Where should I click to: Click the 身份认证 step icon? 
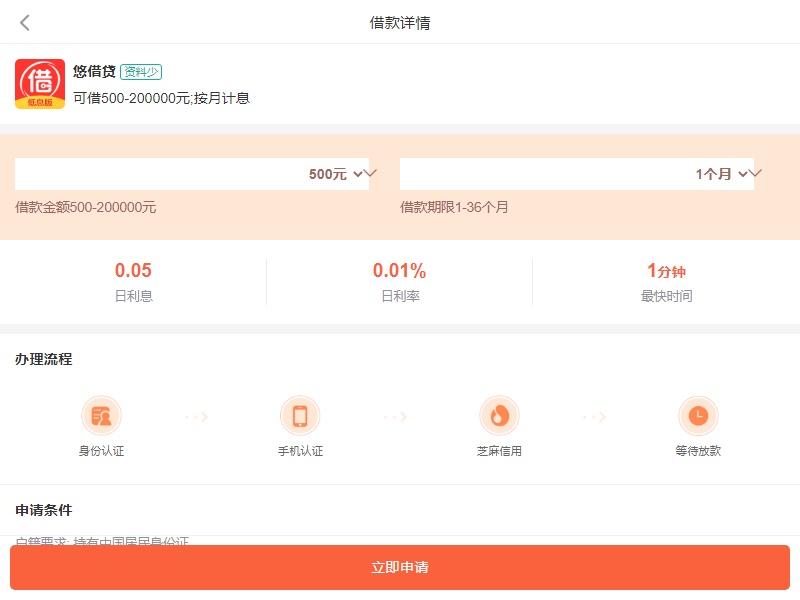(101, 415)
